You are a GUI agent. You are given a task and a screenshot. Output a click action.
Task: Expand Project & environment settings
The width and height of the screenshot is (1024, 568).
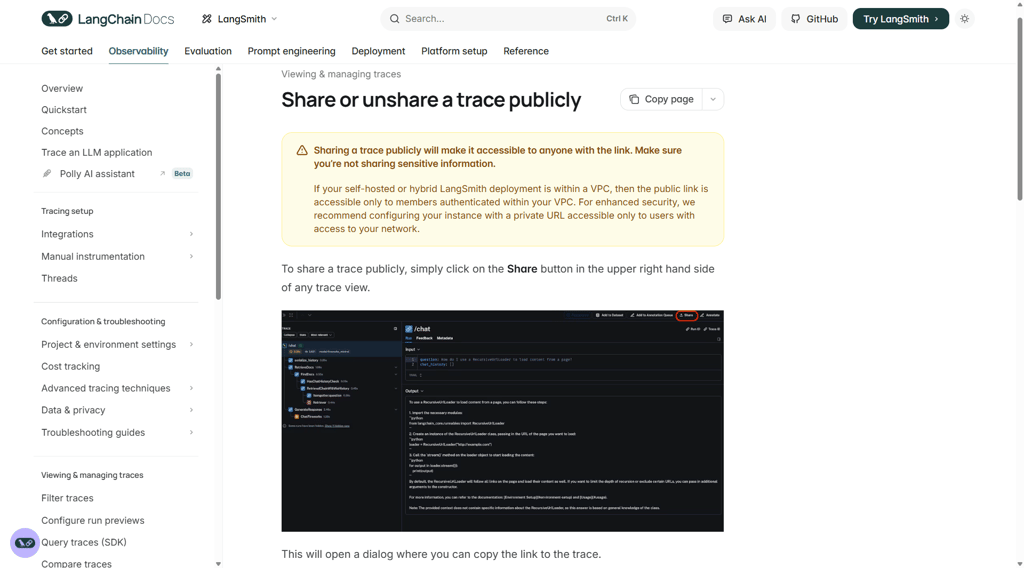tap(118, 344)
